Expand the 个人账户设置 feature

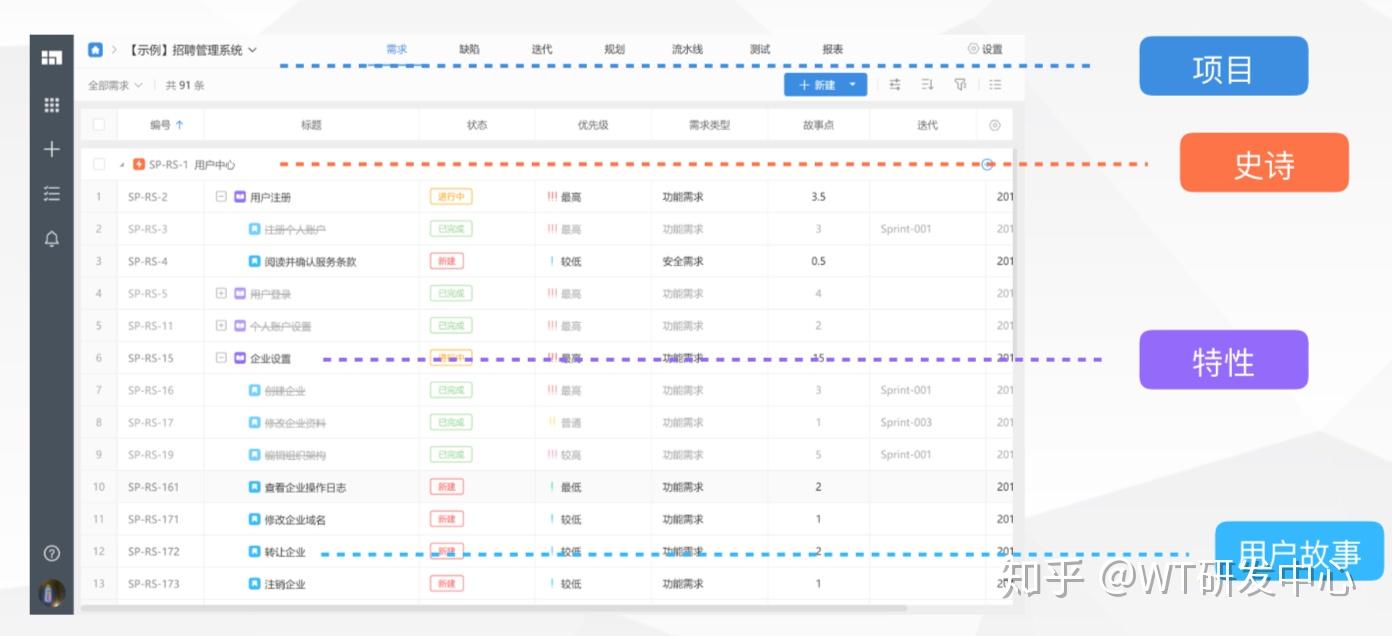(221, 326)
